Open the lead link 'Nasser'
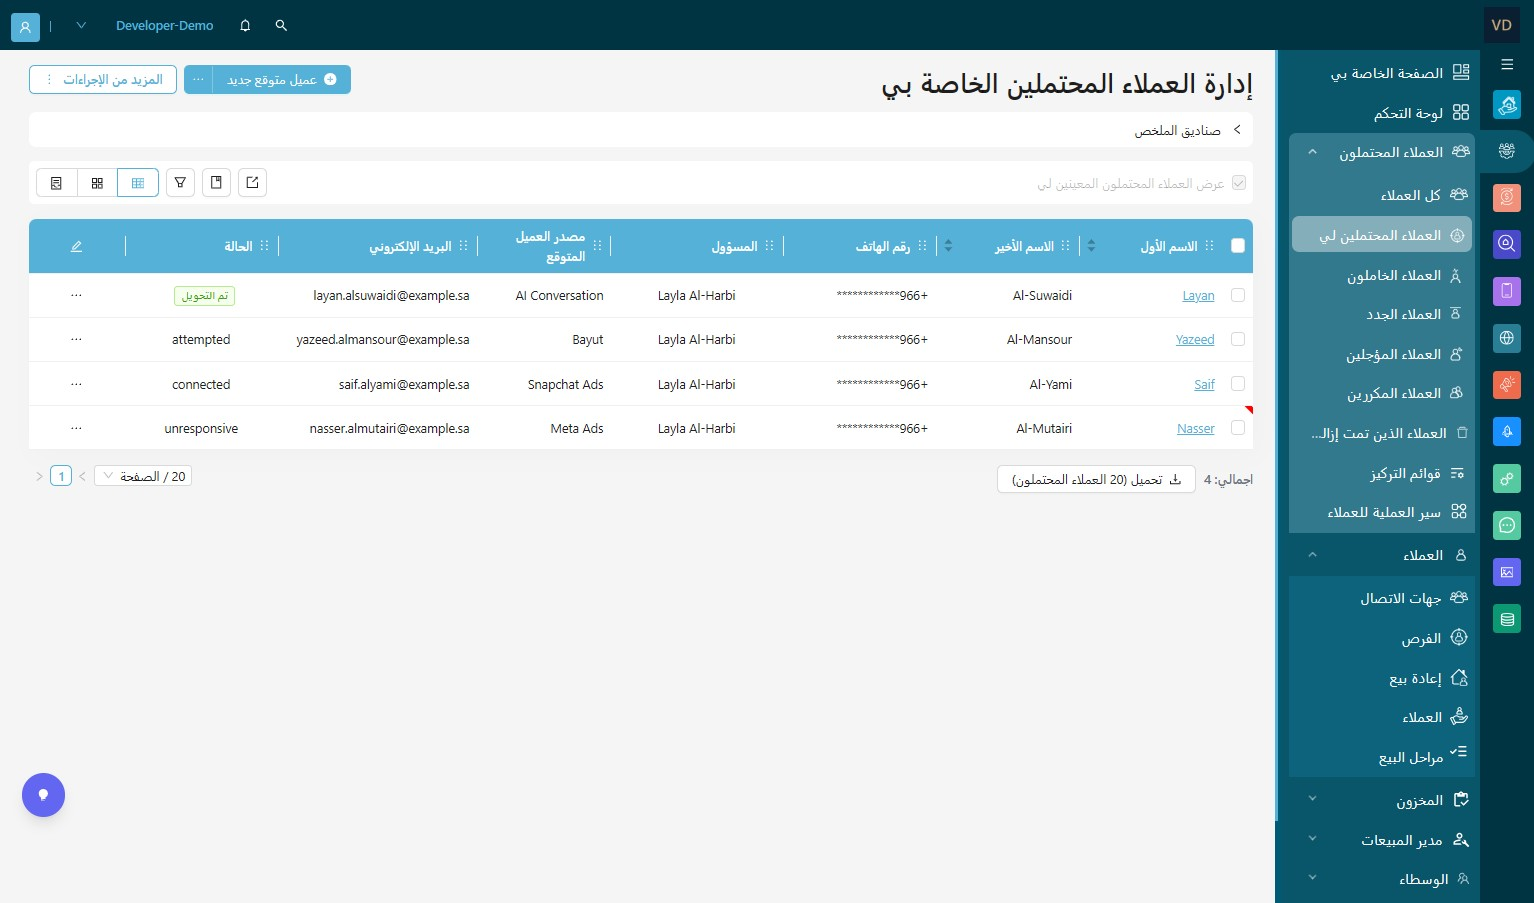 1195,429
